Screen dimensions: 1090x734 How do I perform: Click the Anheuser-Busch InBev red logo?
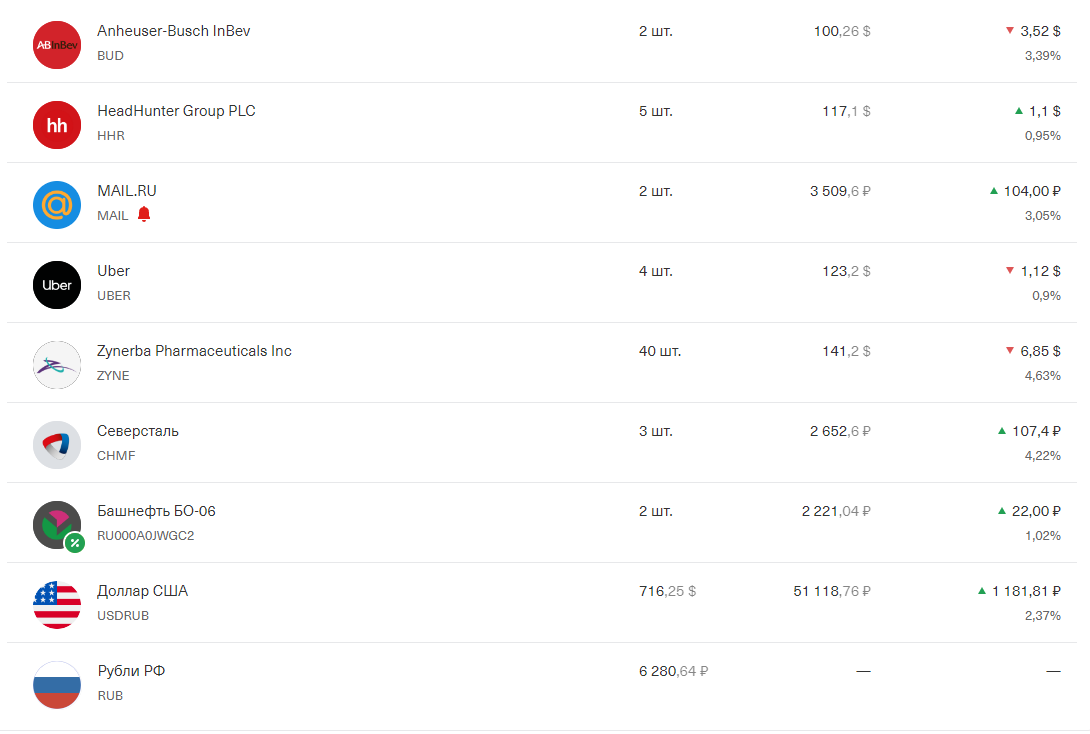click(x=56, y=45)
